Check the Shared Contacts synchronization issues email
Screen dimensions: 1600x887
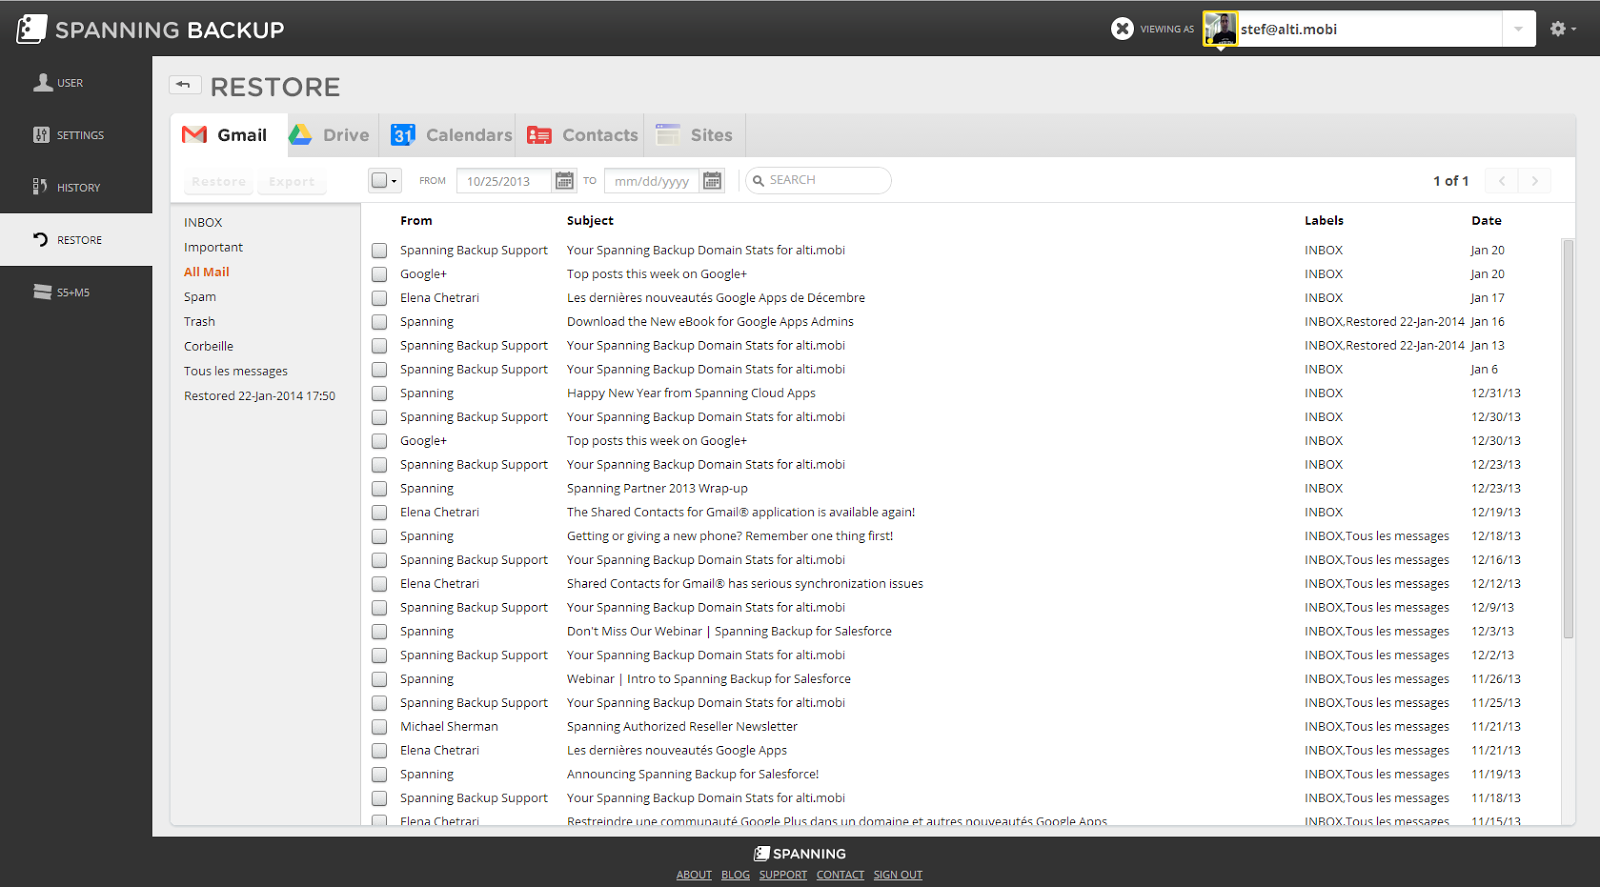[379, 584]
